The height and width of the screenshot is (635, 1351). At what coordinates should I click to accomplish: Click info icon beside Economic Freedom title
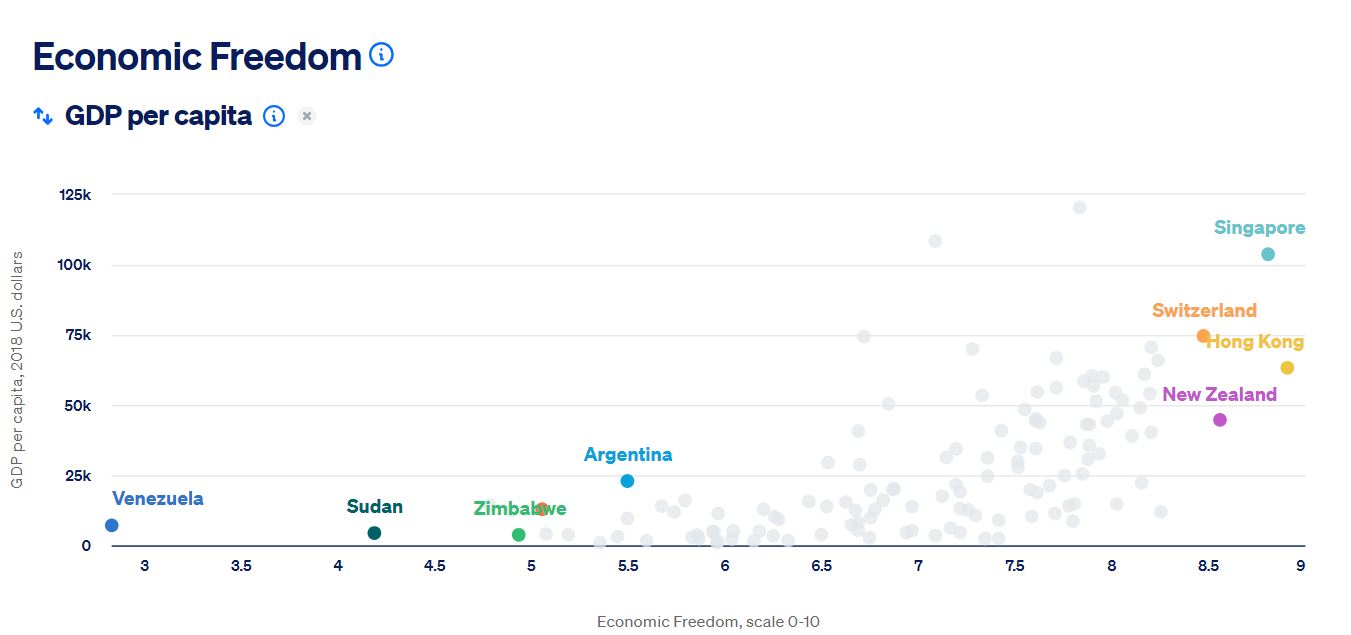point(381,55)
